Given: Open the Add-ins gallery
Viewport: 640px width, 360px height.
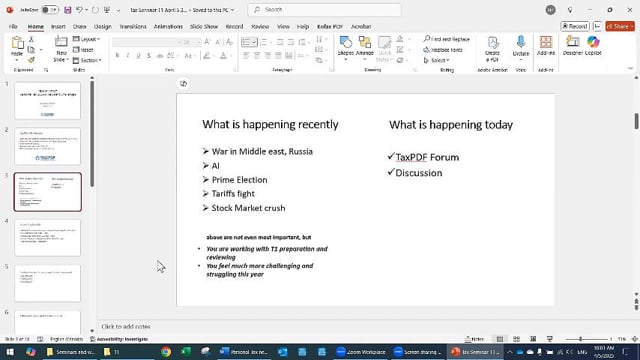Looking at the screenshot, I should click(x=546, y=46).
